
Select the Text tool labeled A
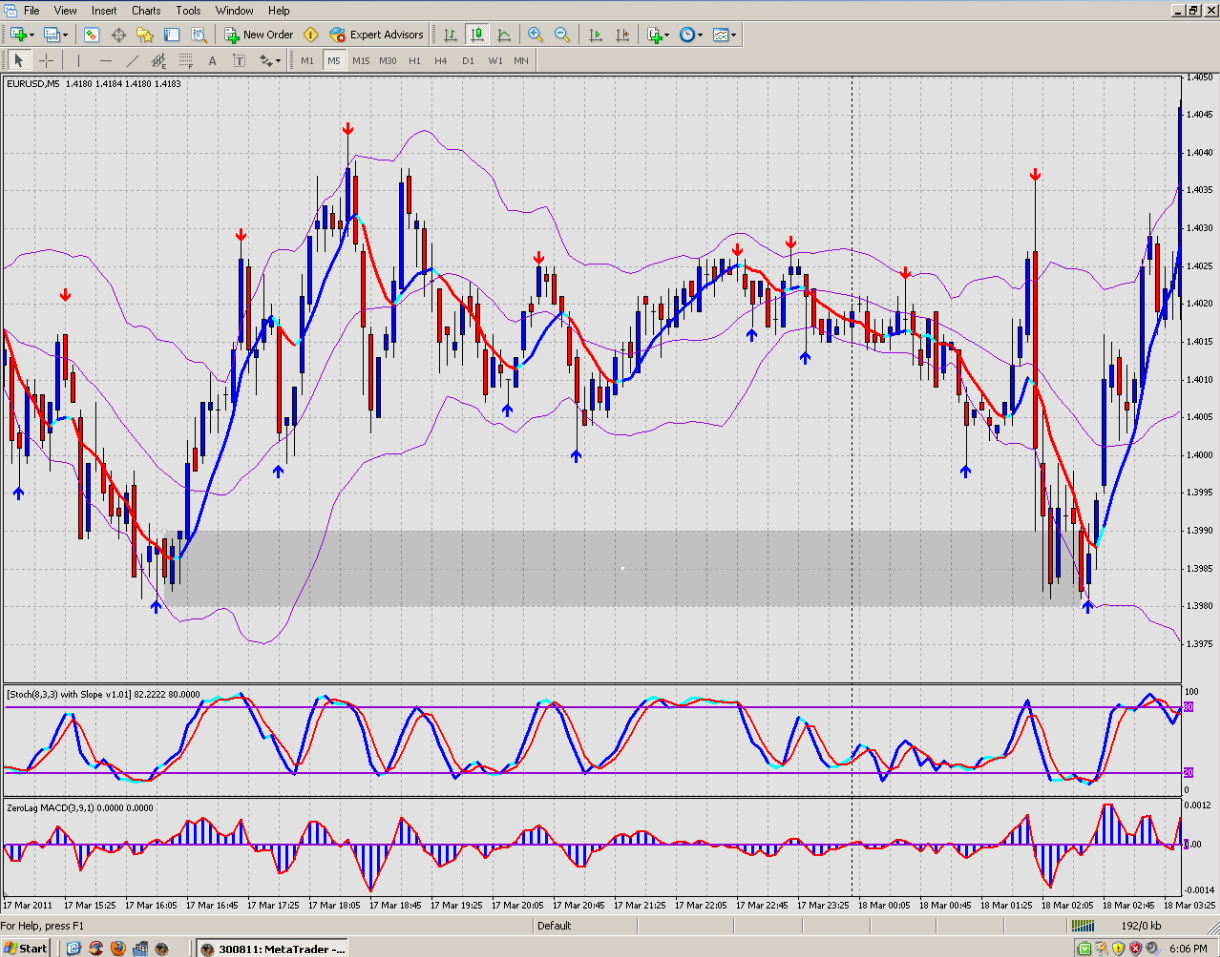click(x=212, y=60)
